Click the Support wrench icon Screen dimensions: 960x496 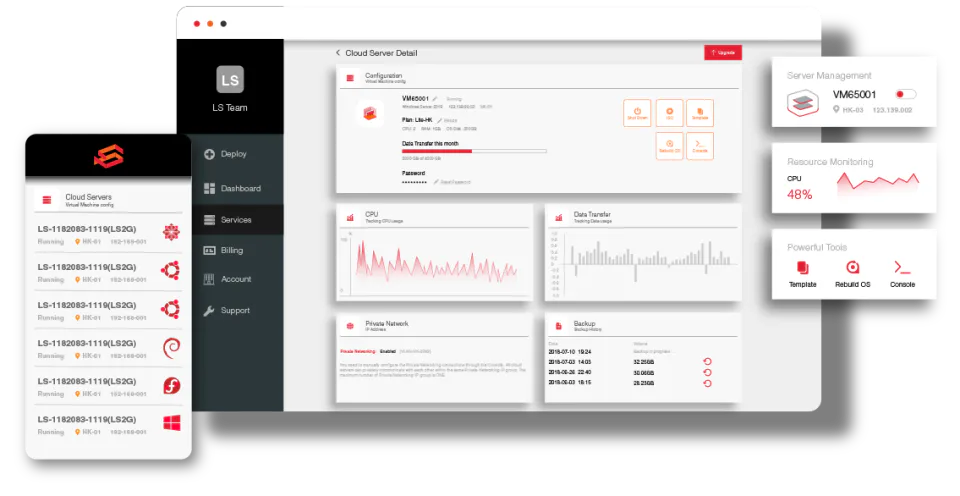click(209, 310)
